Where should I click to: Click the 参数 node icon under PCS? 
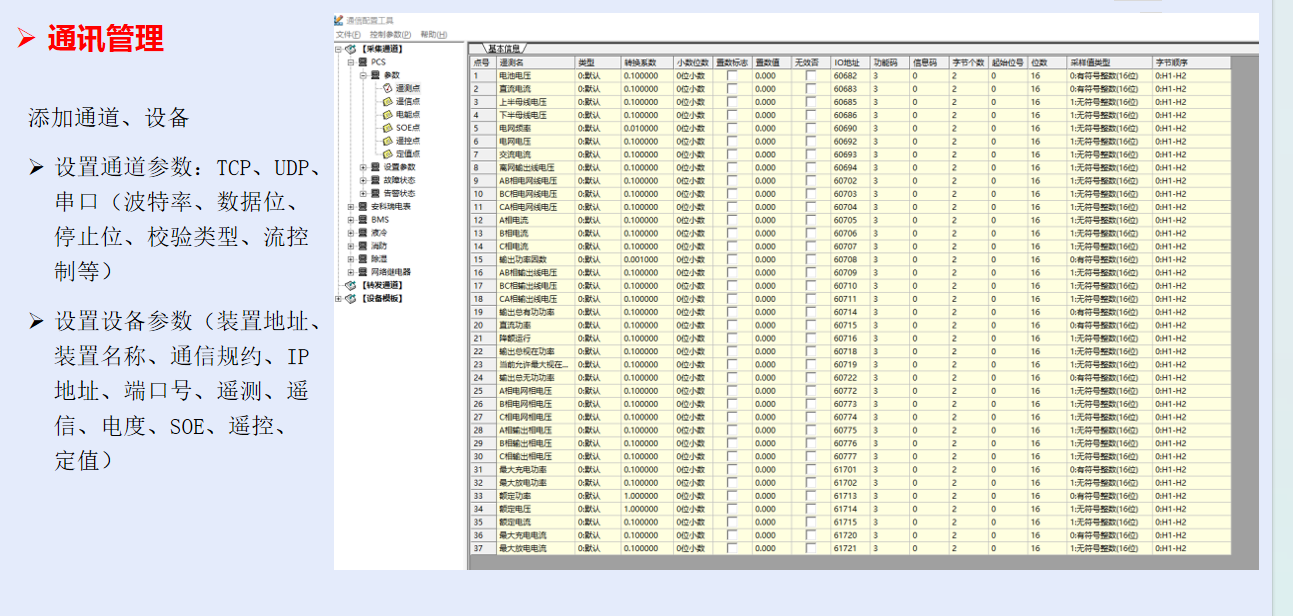(375, 75)
